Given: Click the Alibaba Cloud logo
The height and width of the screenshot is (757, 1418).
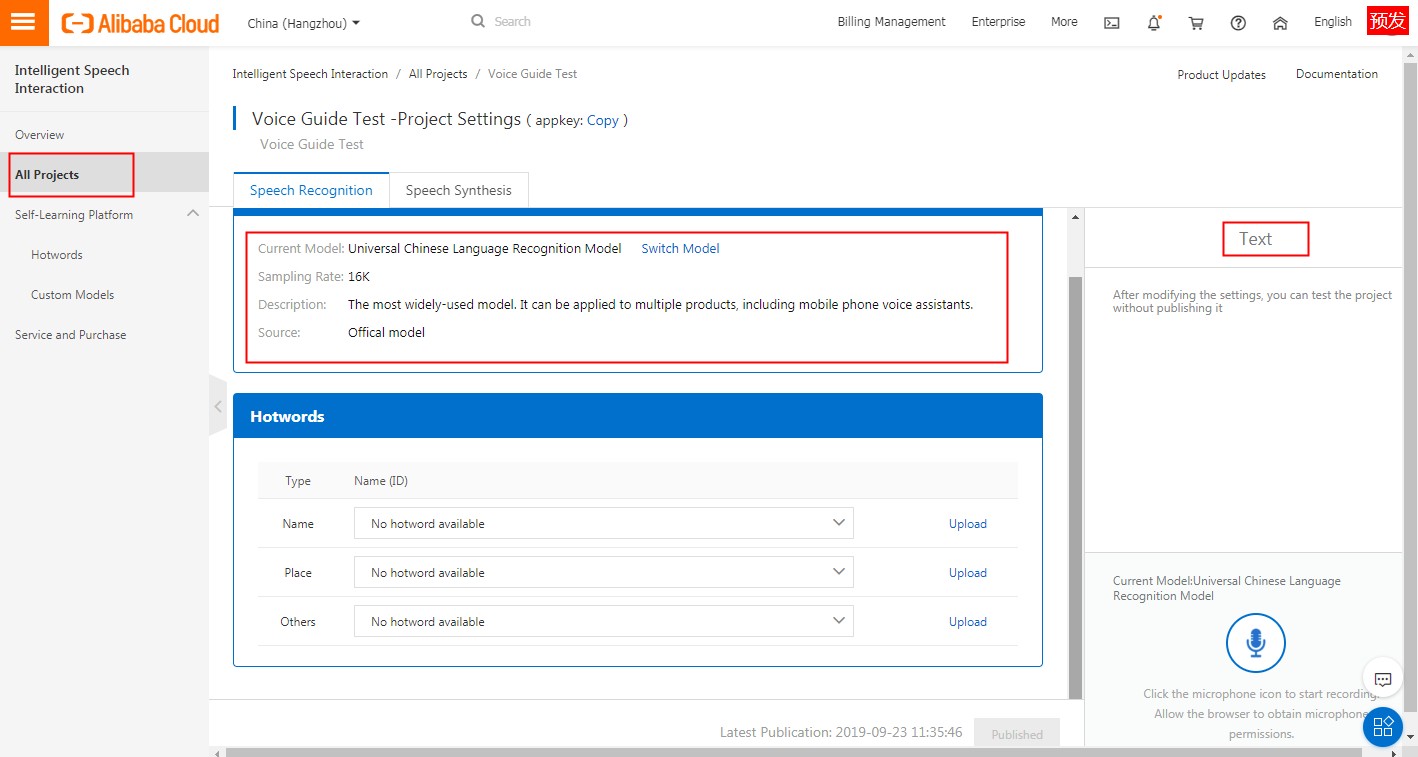Looking at the screenshot, I should coord(140,23).
